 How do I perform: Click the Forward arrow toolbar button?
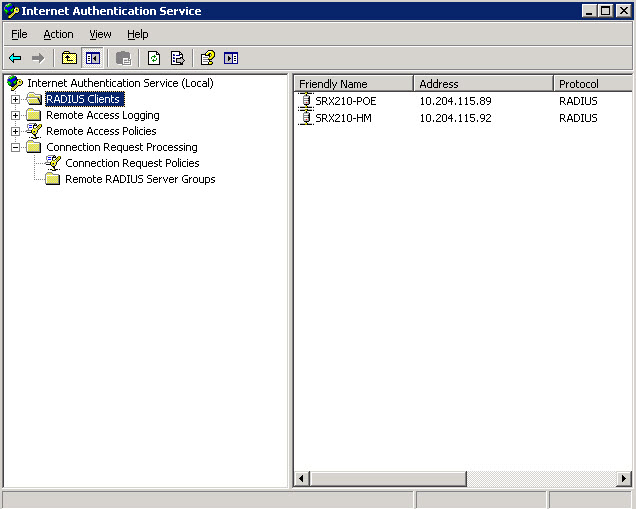pyautogui.click(x=38, y=58)
